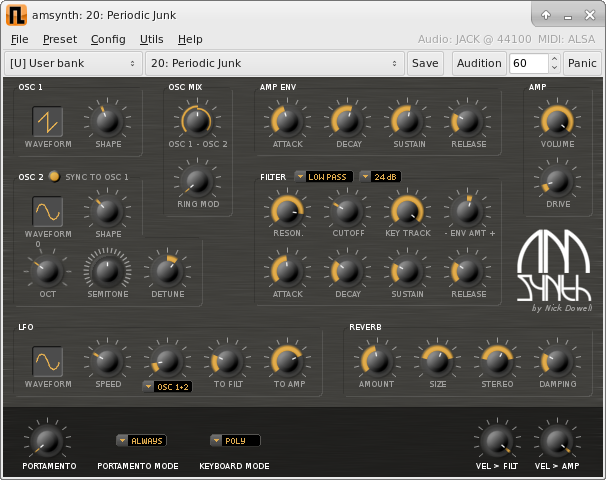
Task: Click OSC 2 sine waveform icon
Action: click(48, 211)
